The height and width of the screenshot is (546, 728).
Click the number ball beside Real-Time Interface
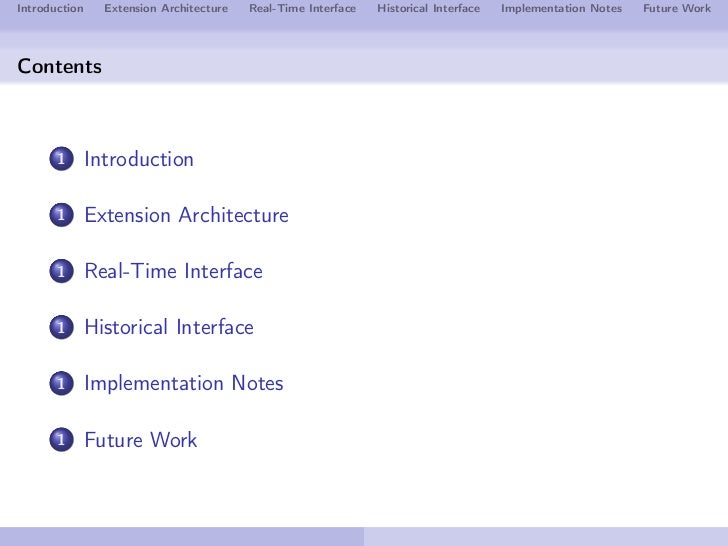coord(61,271)
